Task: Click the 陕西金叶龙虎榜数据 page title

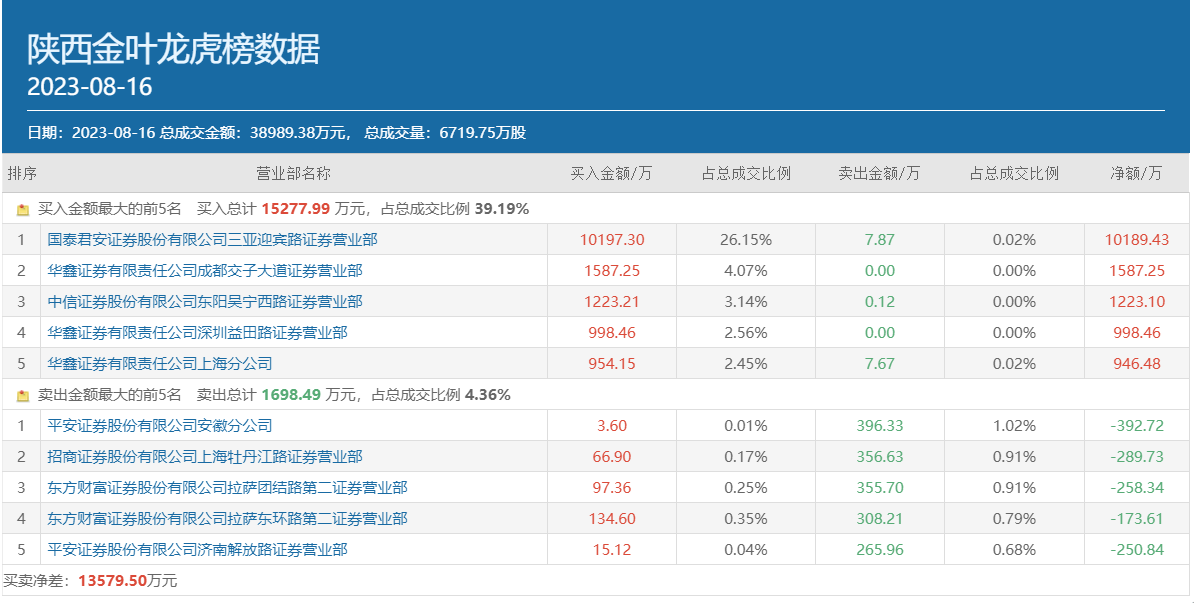Action: pos(173,47)
